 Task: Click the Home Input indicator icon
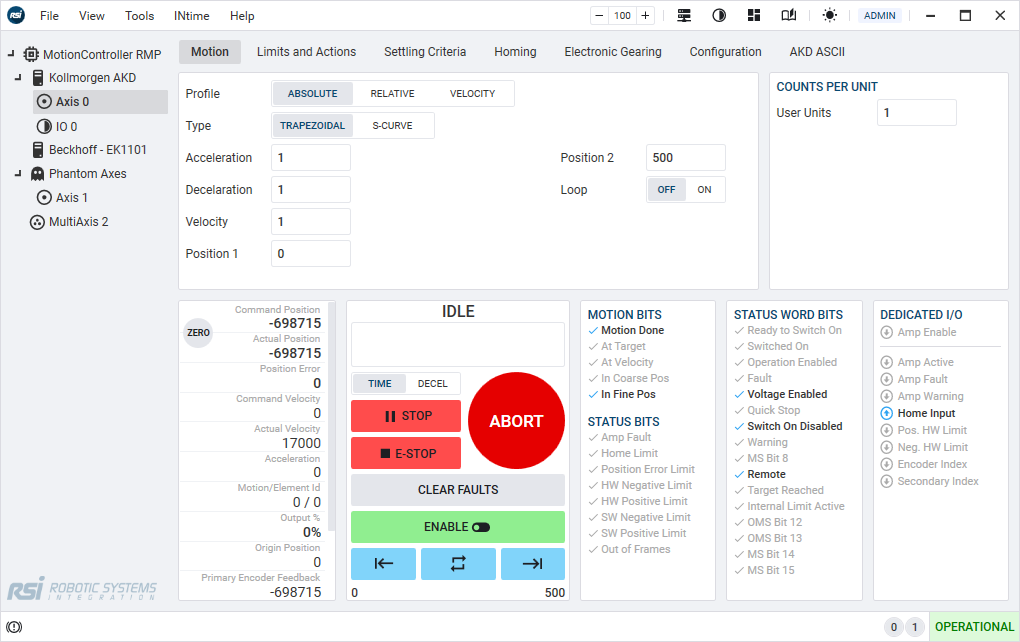pos(887,413)
